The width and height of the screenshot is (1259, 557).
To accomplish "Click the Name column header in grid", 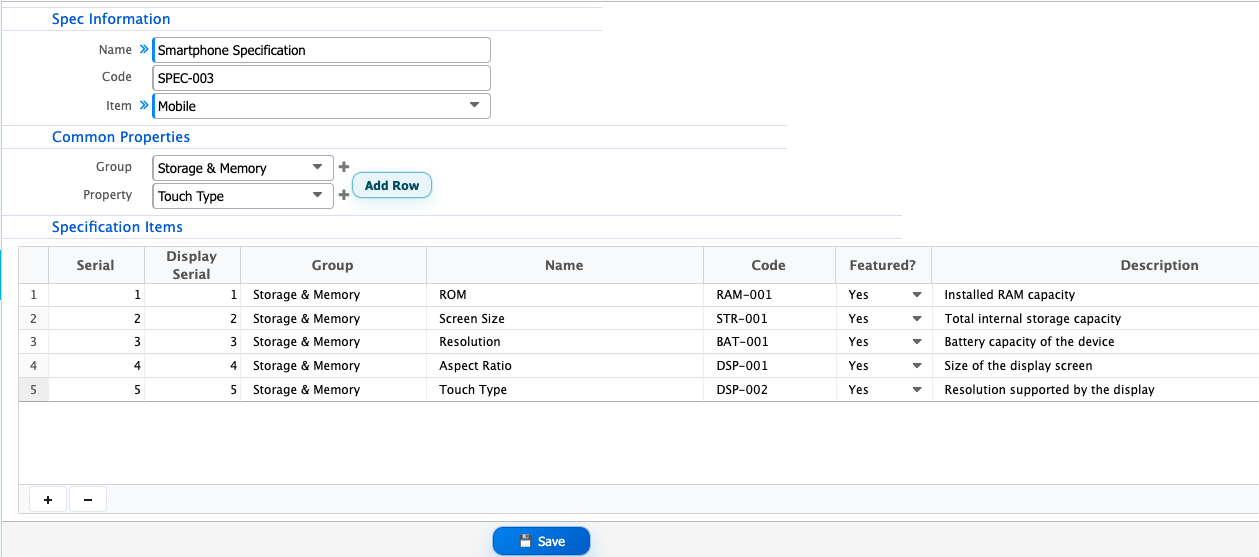I will pyautogui.click(x=564, y=265).
